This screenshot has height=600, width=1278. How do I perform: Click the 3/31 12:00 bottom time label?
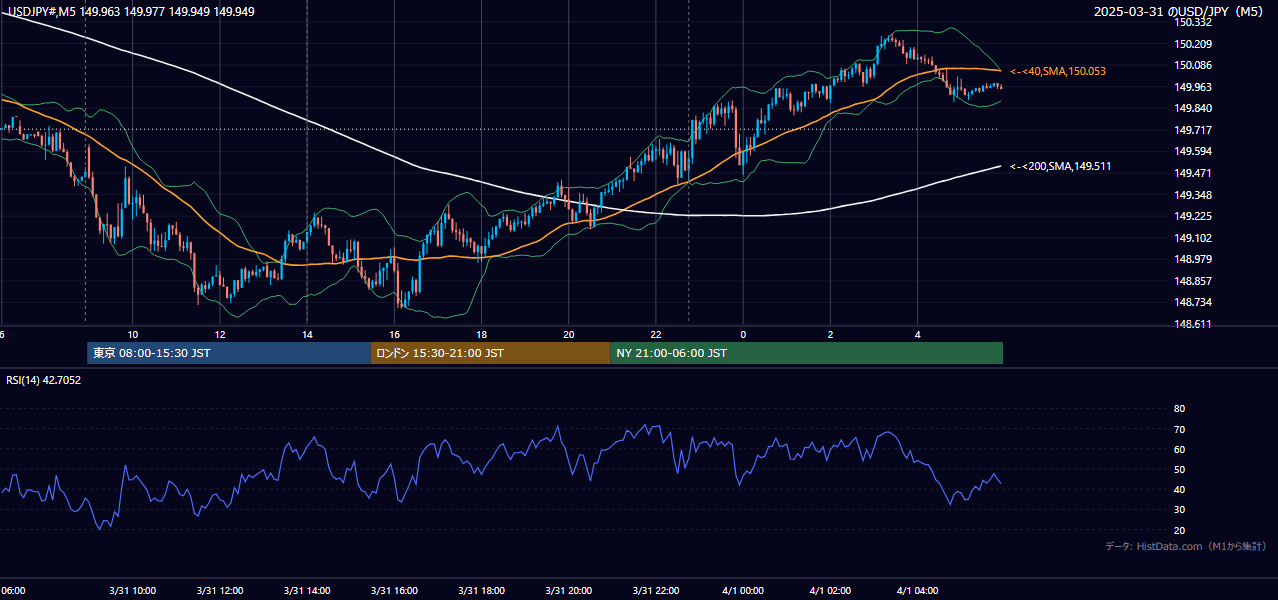[x=219, y=590]
